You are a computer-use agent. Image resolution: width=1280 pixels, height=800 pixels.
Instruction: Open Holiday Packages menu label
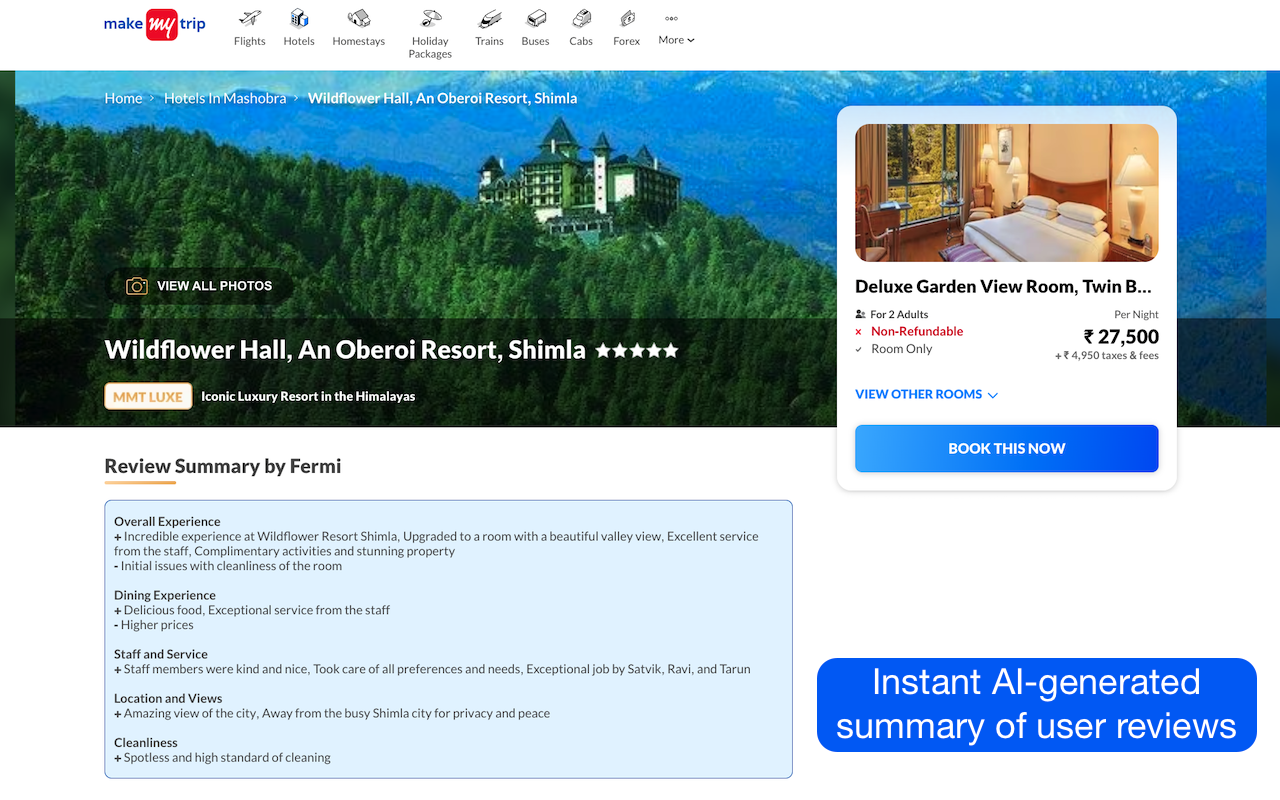click(x=430, y=48)
